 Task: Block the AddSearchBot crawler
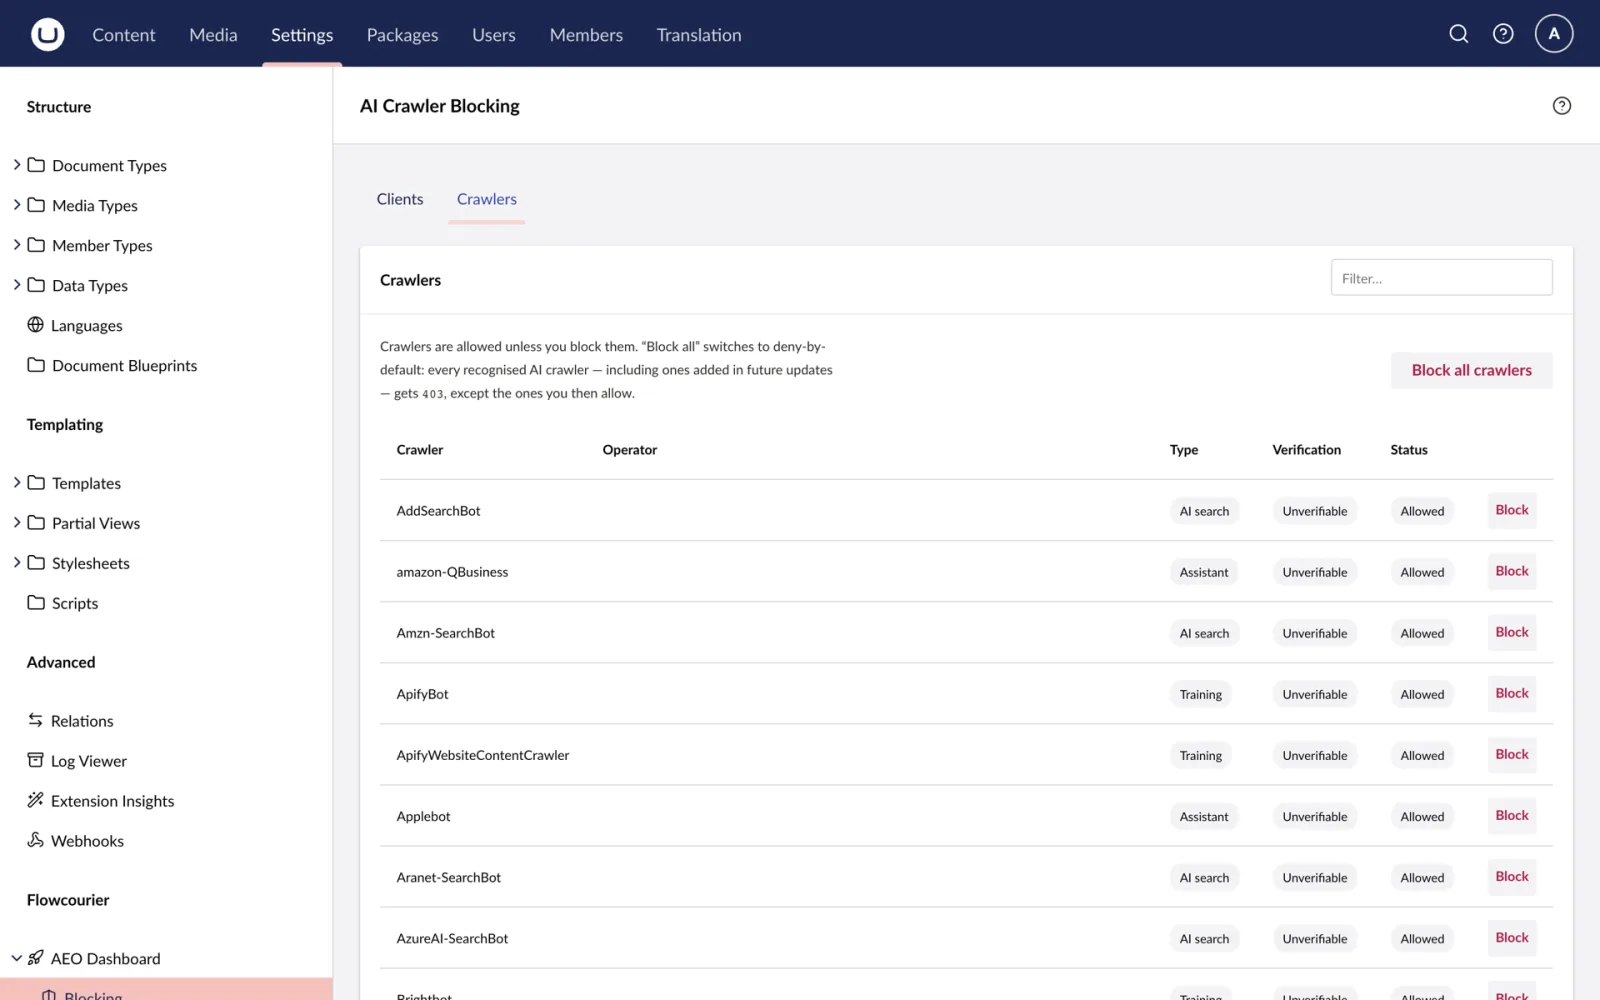tap(1512, 510)
